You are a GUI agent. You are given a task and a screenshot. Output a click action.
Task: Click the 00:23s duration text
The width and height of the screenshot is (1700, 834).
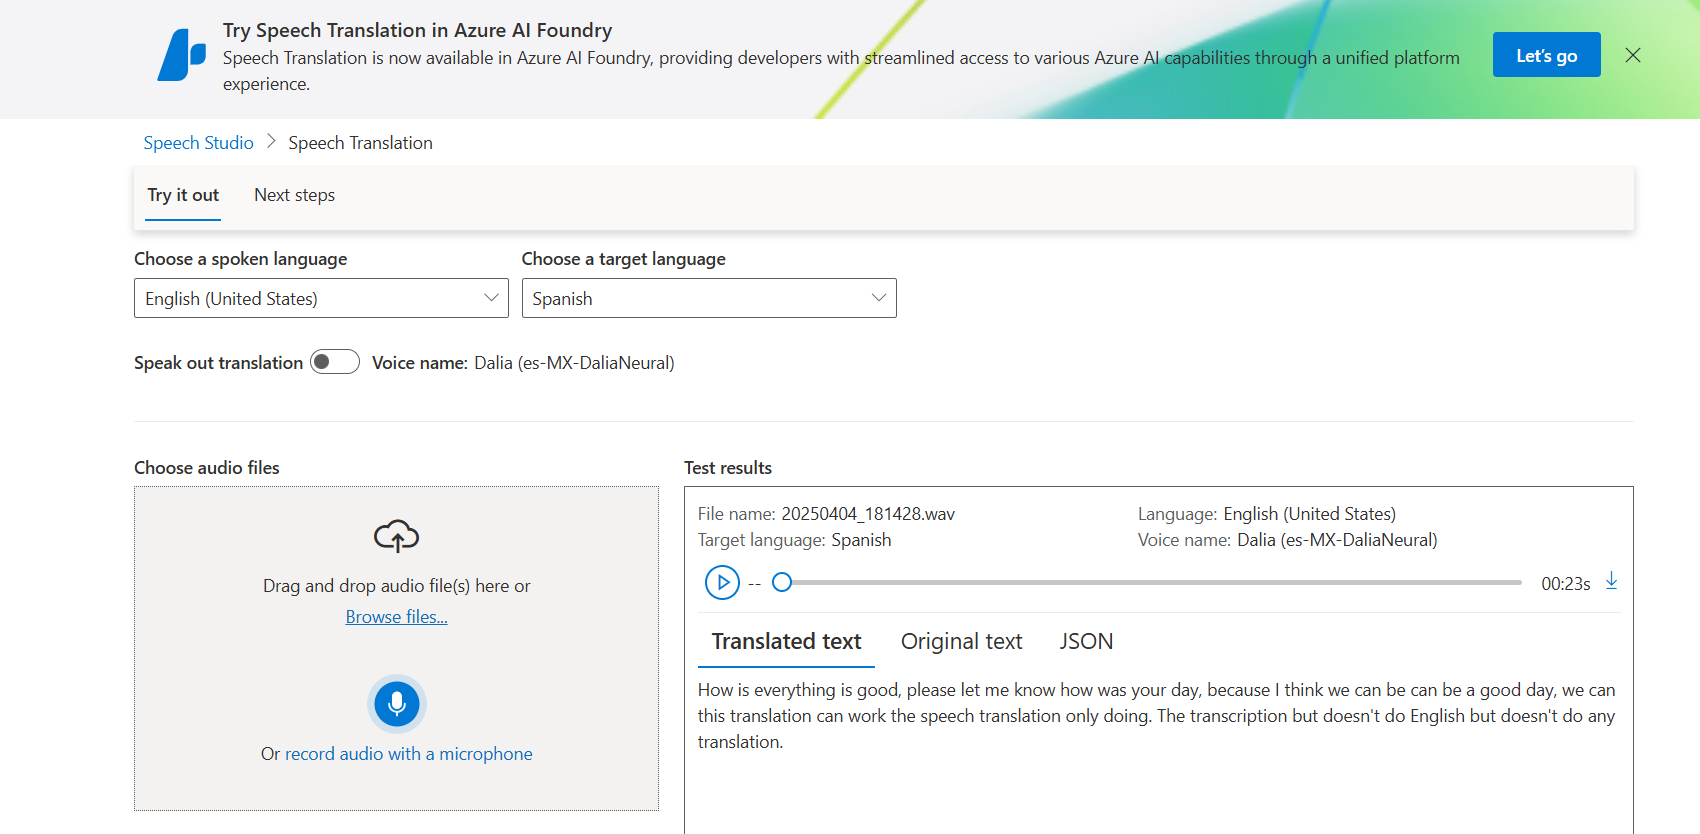(x=1565, y=584)
